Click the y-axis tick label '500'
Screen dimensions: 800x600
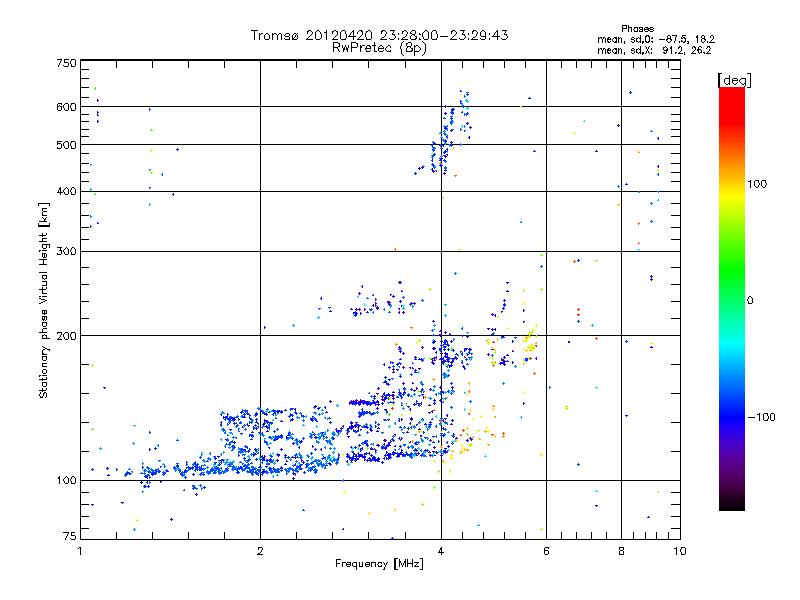pos(66,145)
